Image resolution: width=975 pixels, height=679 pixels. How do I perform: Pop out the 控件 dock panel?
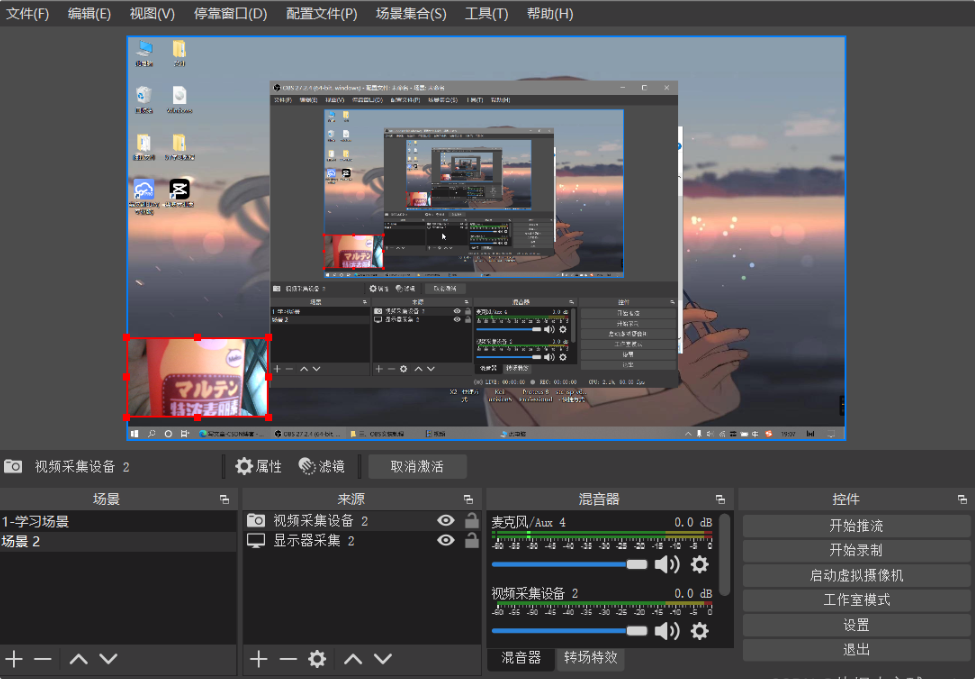point(962,499)
